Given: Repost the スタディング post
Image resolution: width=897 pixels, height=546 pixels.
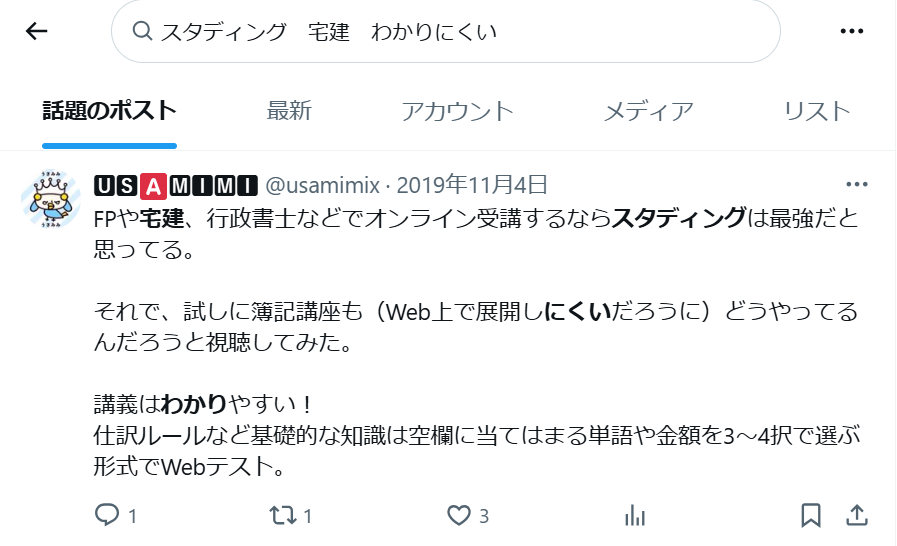Looking at the screenshot, I should click(x=291, y=516).
